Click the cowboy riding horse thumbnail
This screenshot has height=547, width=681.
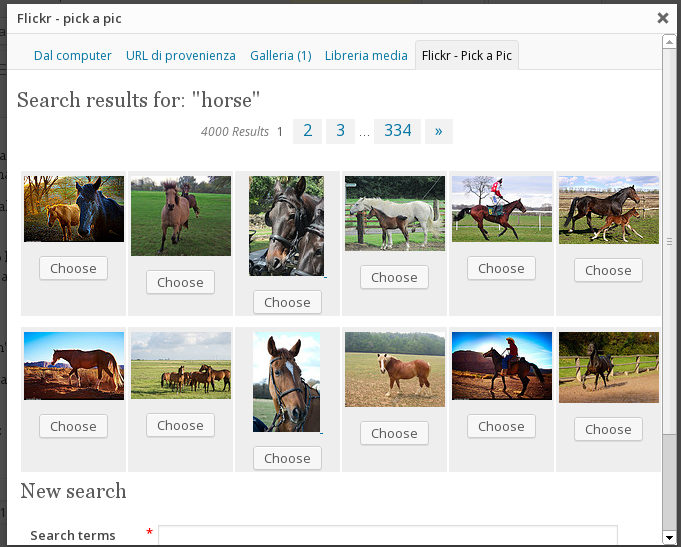coord(502,366)
